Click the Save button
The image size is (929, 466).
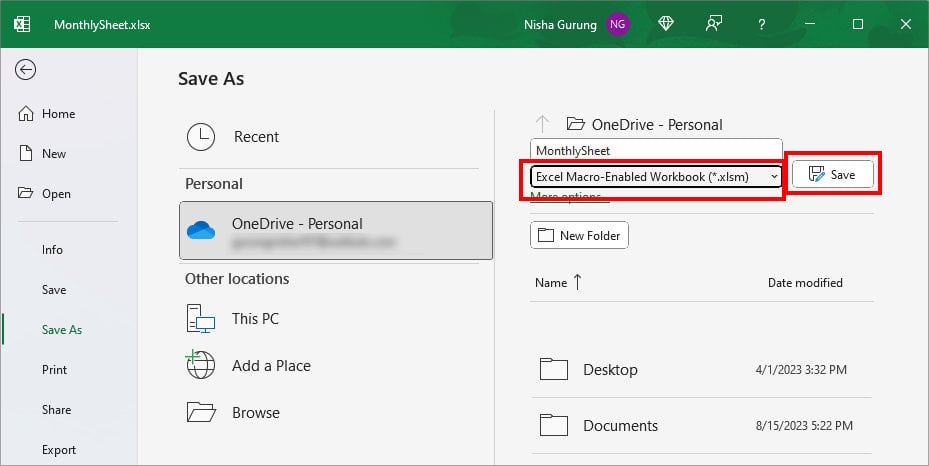832,174
